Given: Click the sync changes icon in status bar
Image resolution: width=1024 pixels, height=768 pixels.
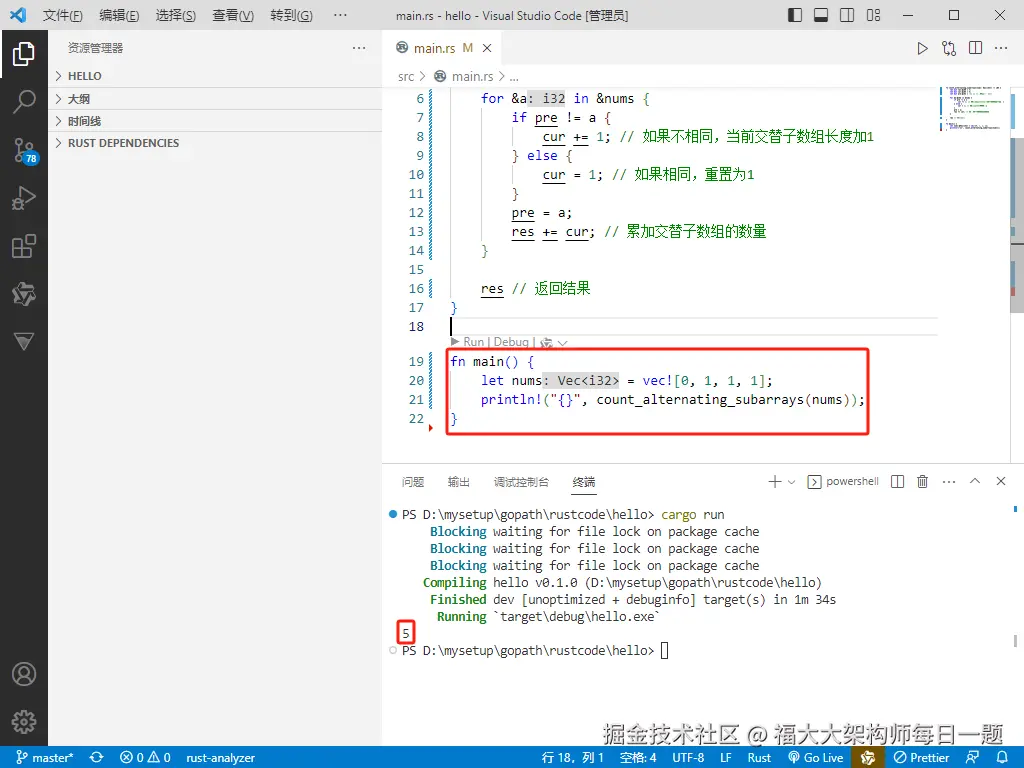Looking at the screenshot, I should [97, 758].
